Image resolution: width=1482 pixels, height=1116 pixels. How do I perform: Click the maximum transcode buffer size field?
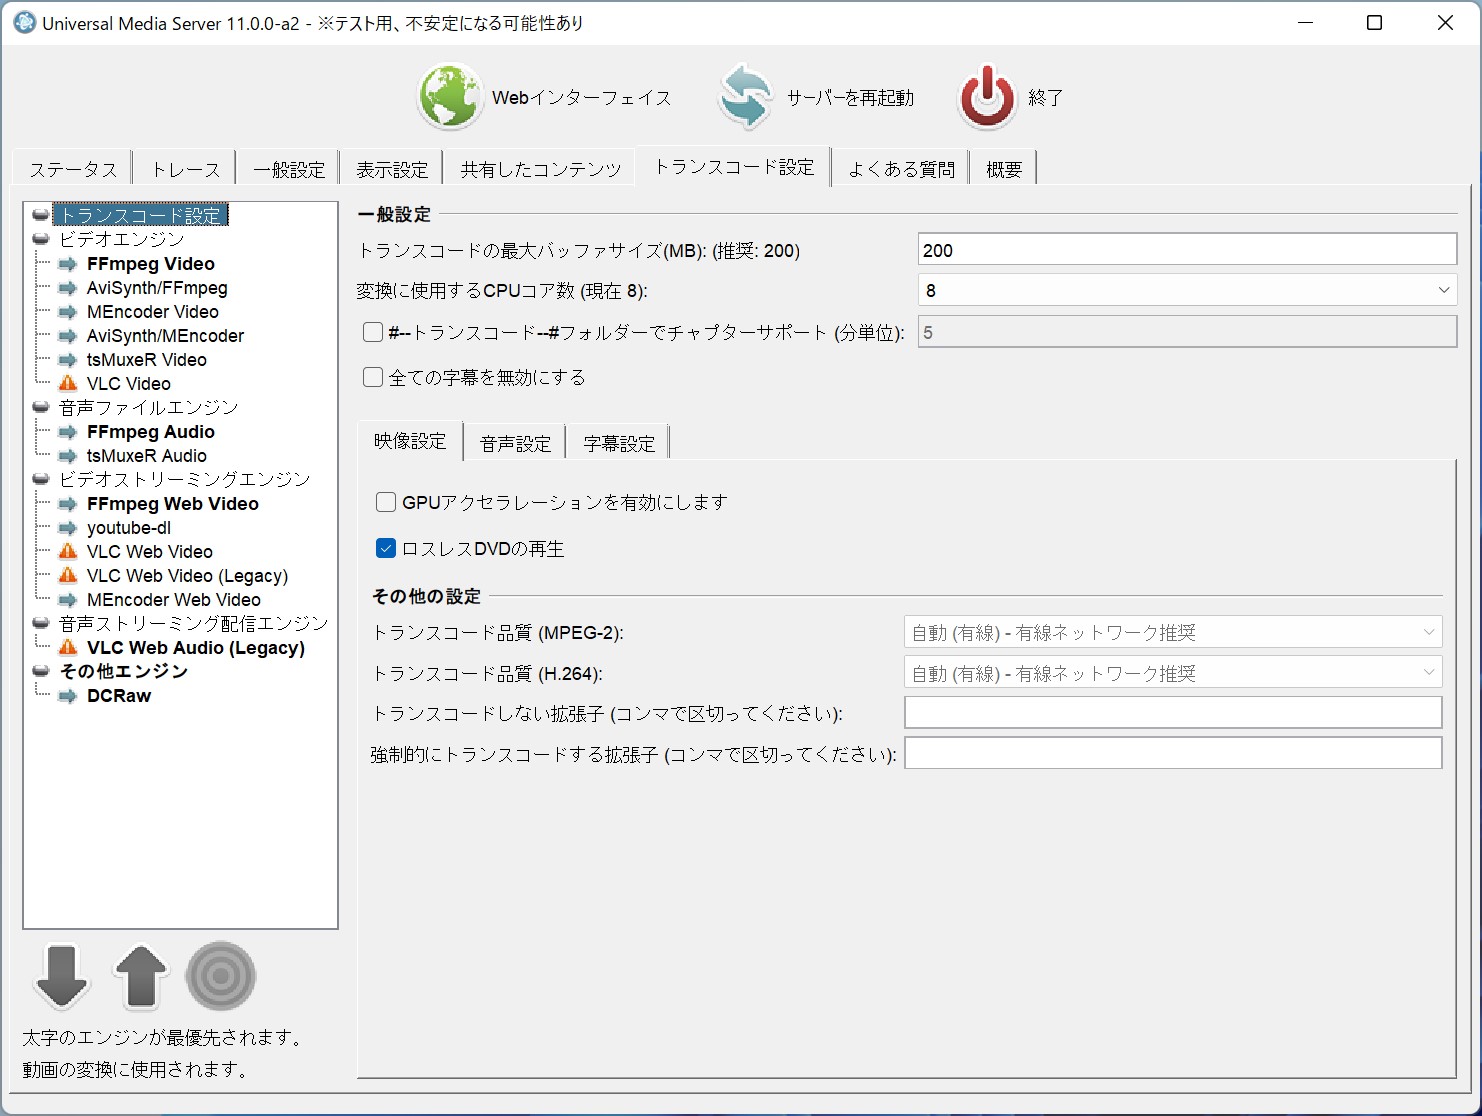pyautogui.click(x=1186, y=249)
